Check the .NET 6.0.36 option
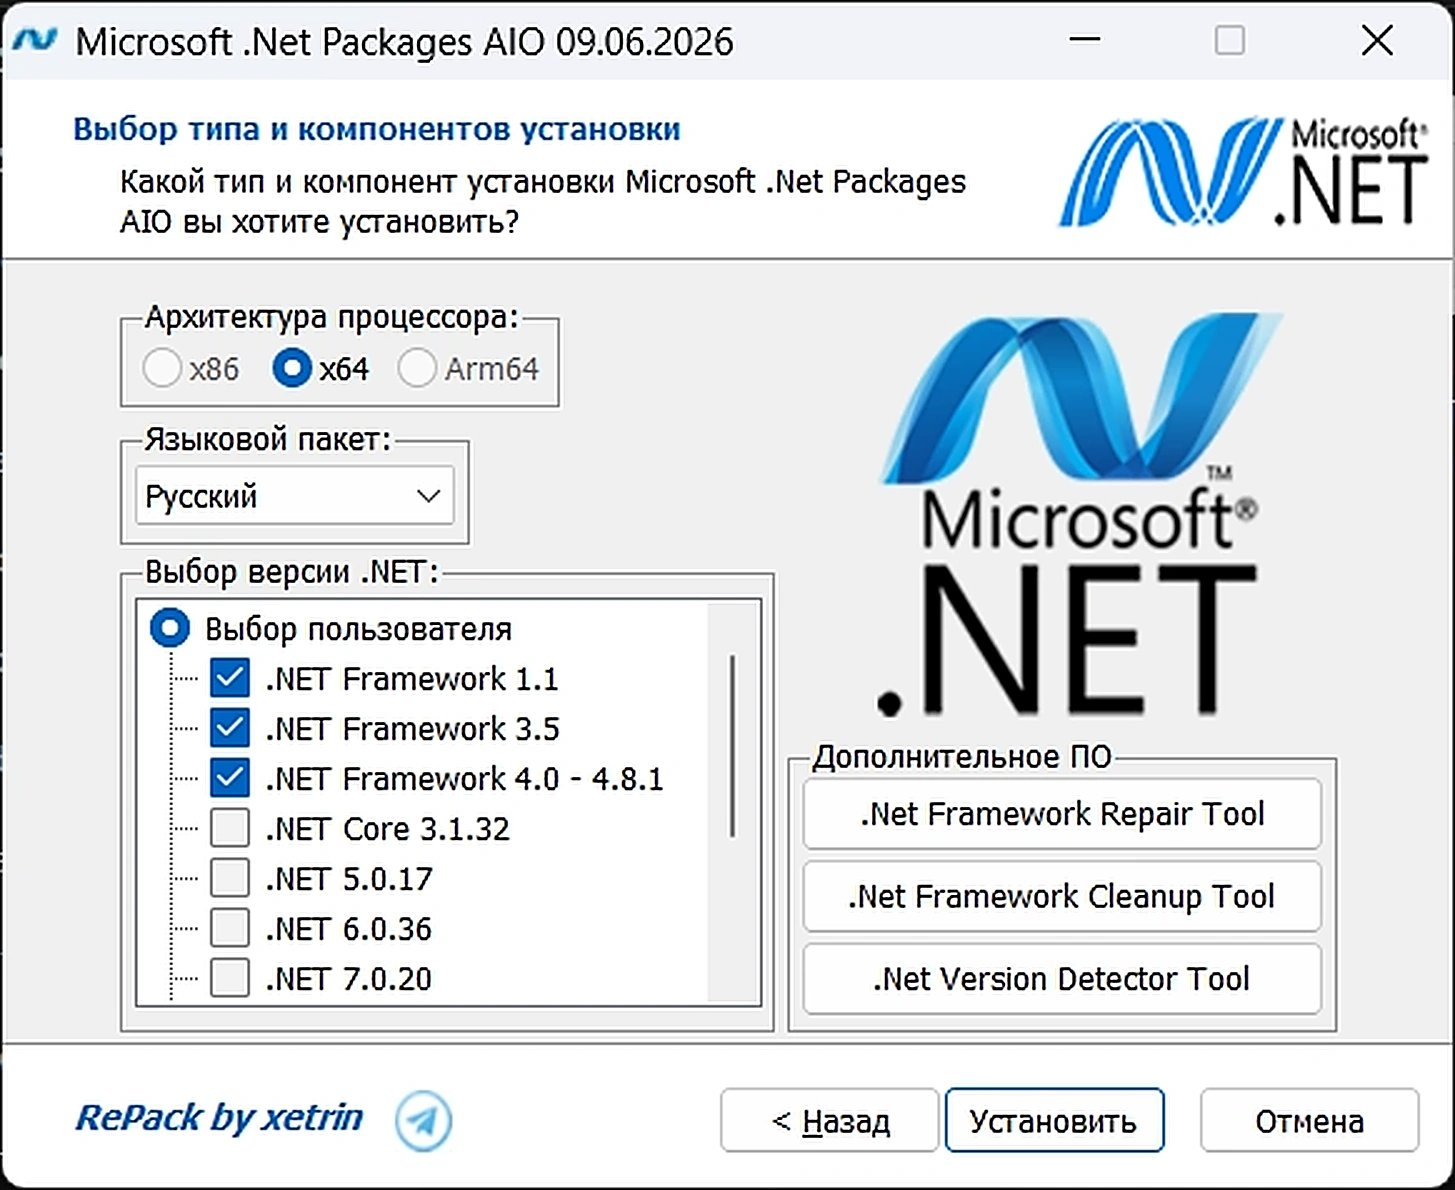This screenshot has height=1190, width=1455. coord(230,929)
